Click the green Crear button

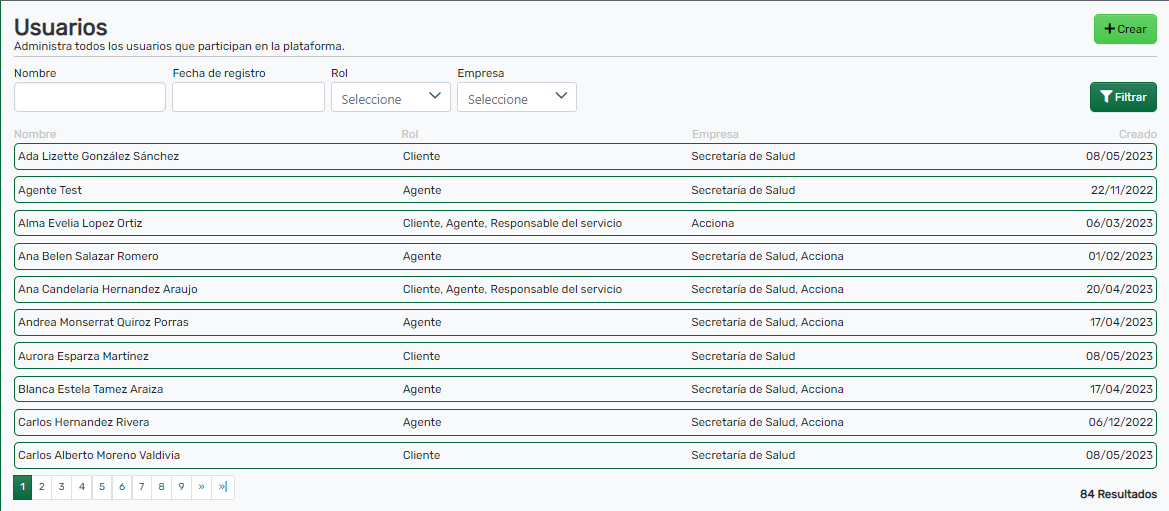coord(1124,29)
